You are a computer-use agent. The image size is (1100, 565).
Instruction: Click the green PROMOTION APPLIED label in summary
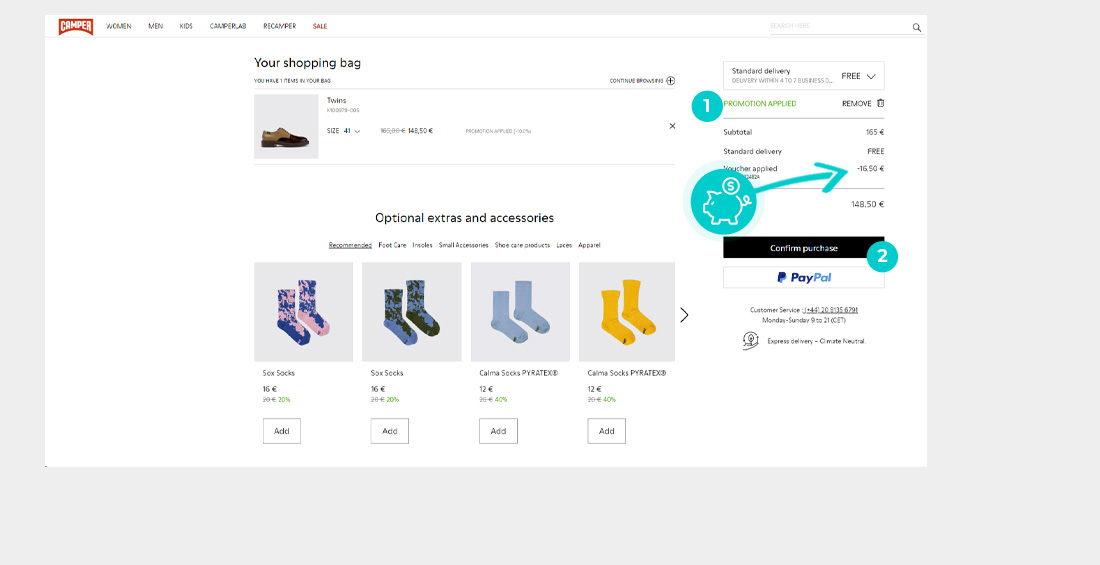[760, 103]
